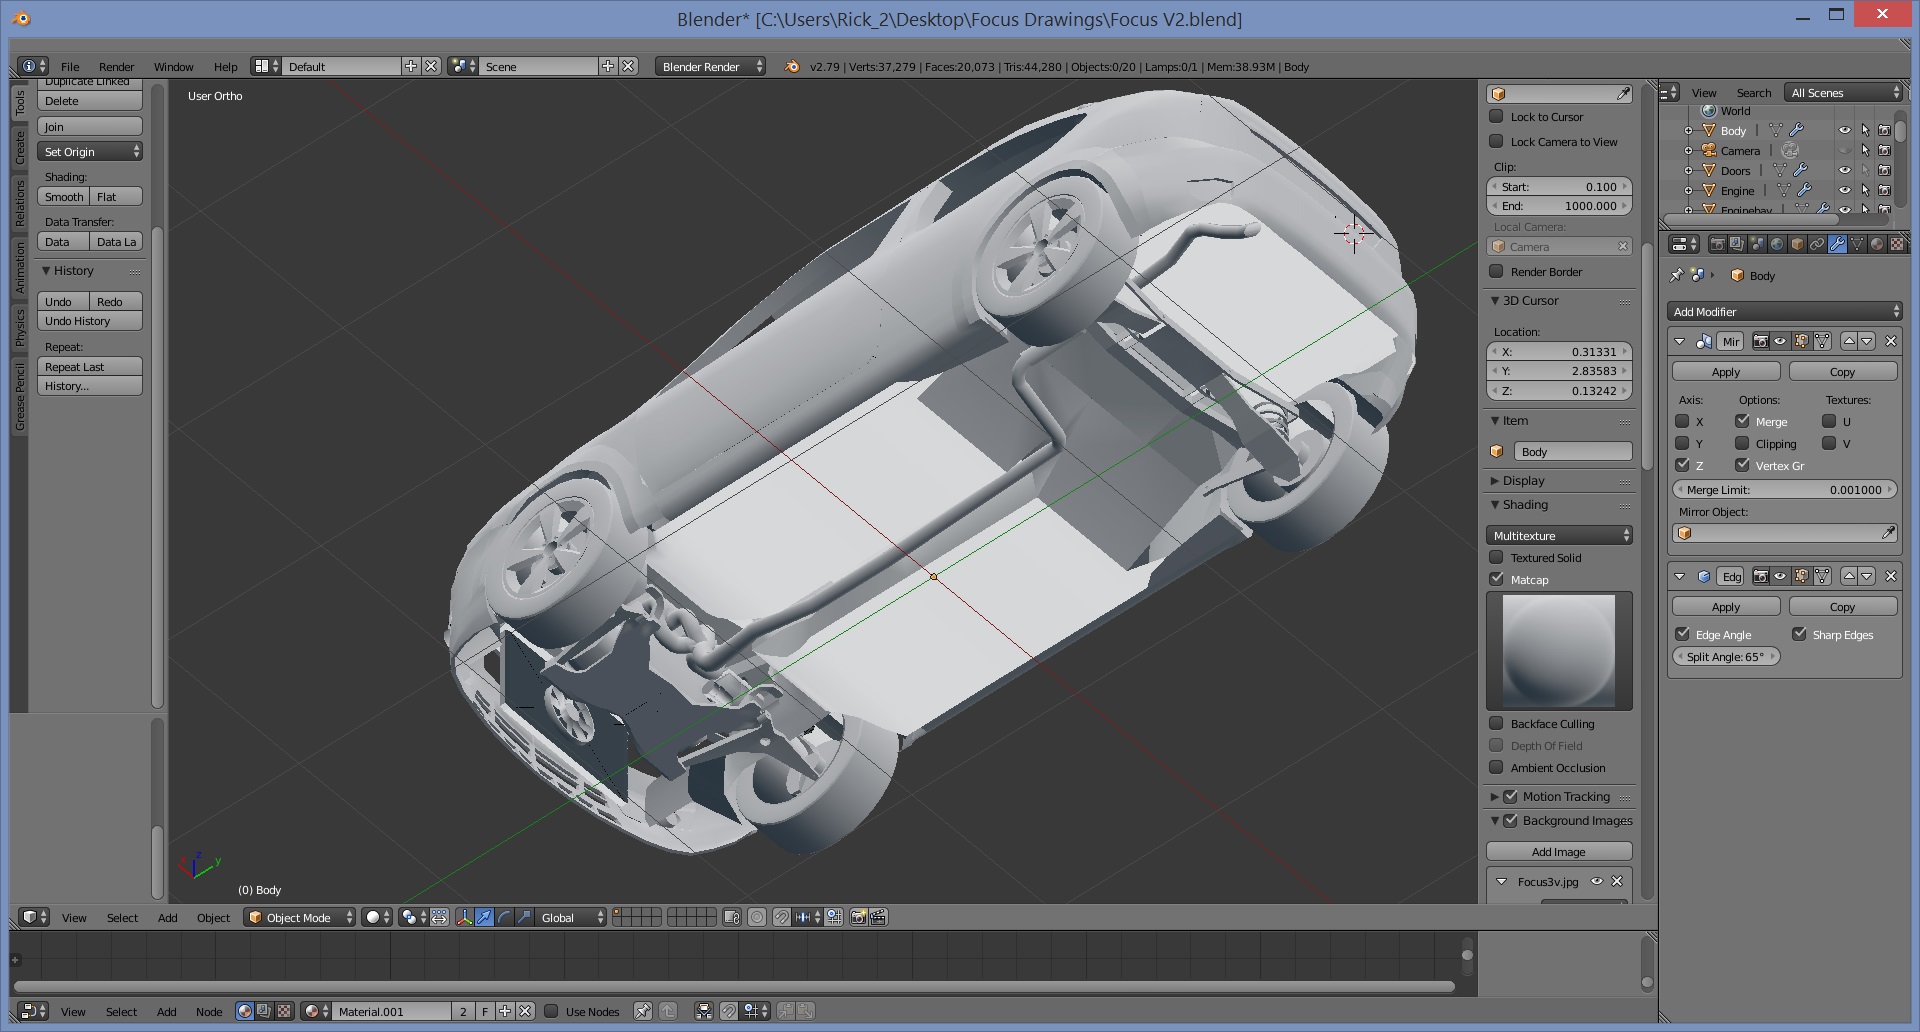The image size is (1920, 1032).
Task: Click Copy on the Edge Split modifier
Action: pyautogui.click(x=1842, y=606)
